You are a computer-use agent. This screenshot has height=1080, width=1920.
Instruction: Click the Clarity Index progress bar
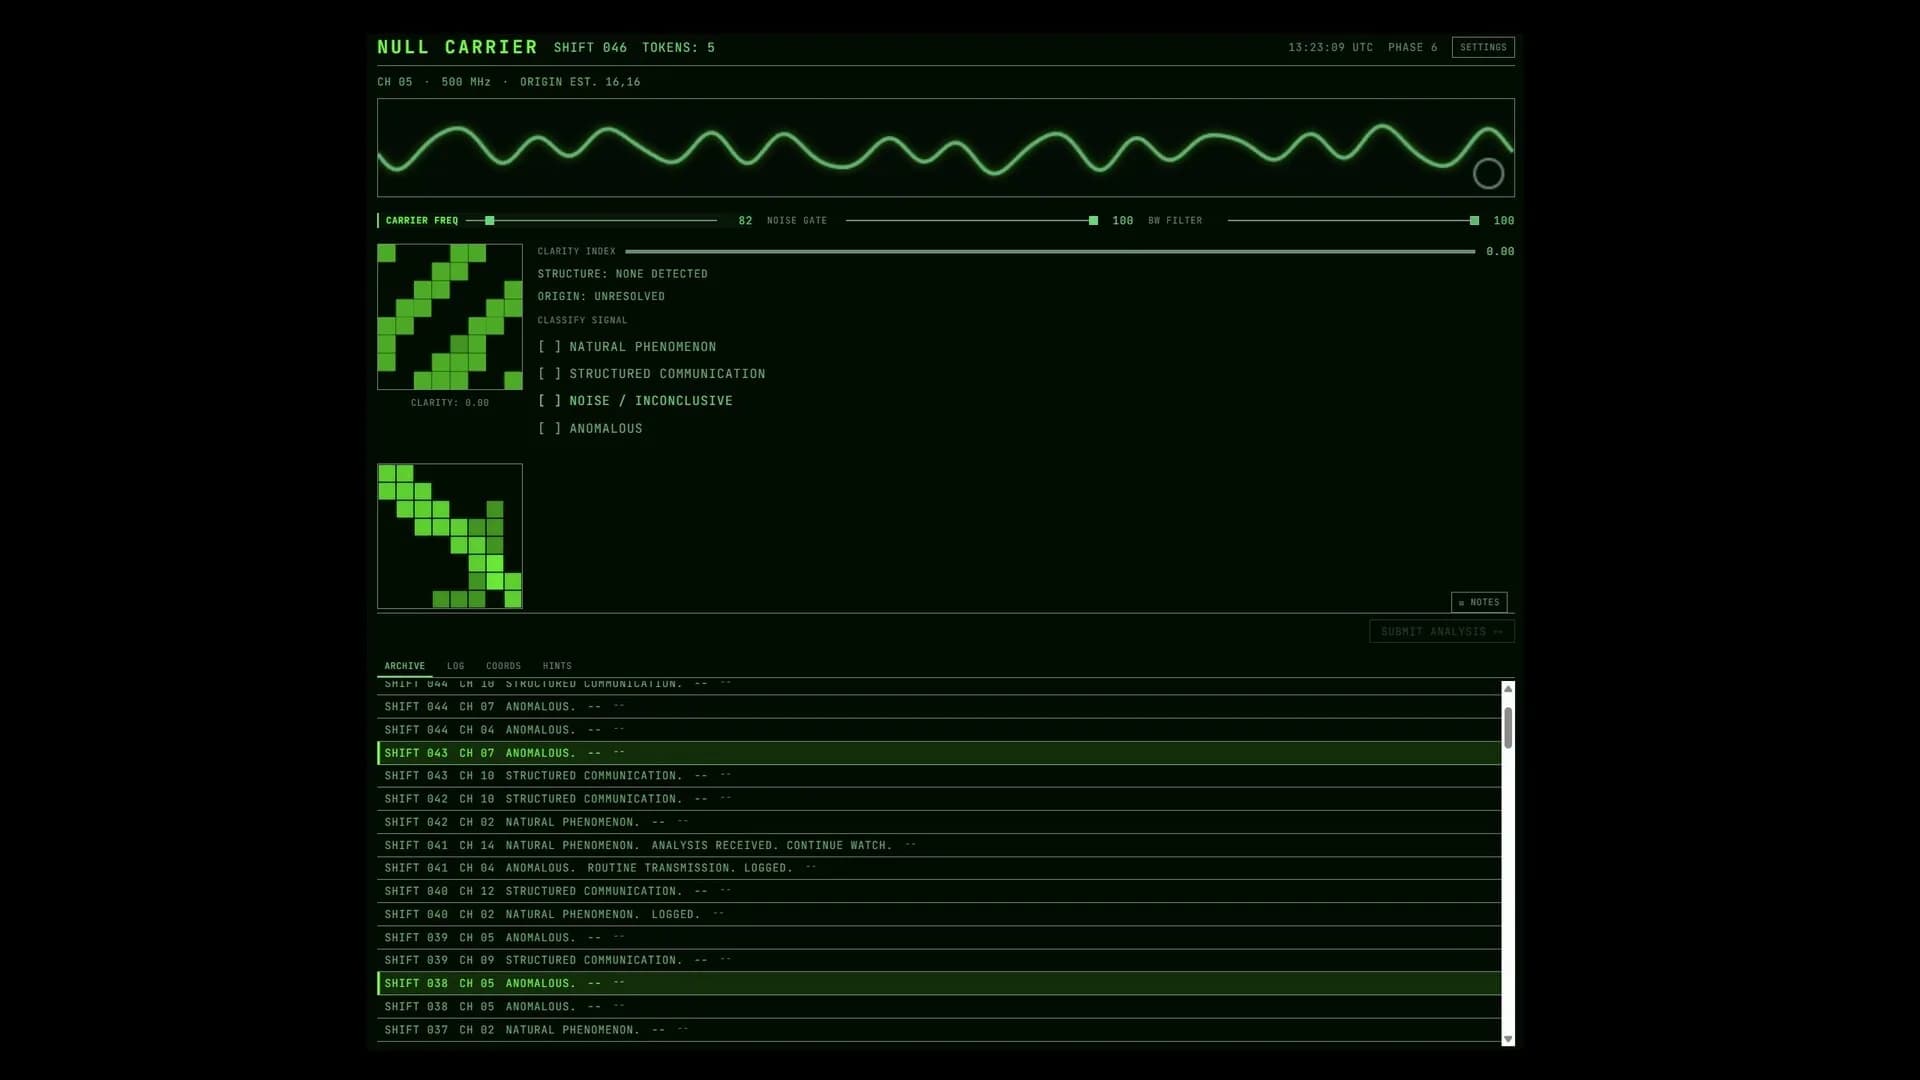click(x=1050, y=251)
